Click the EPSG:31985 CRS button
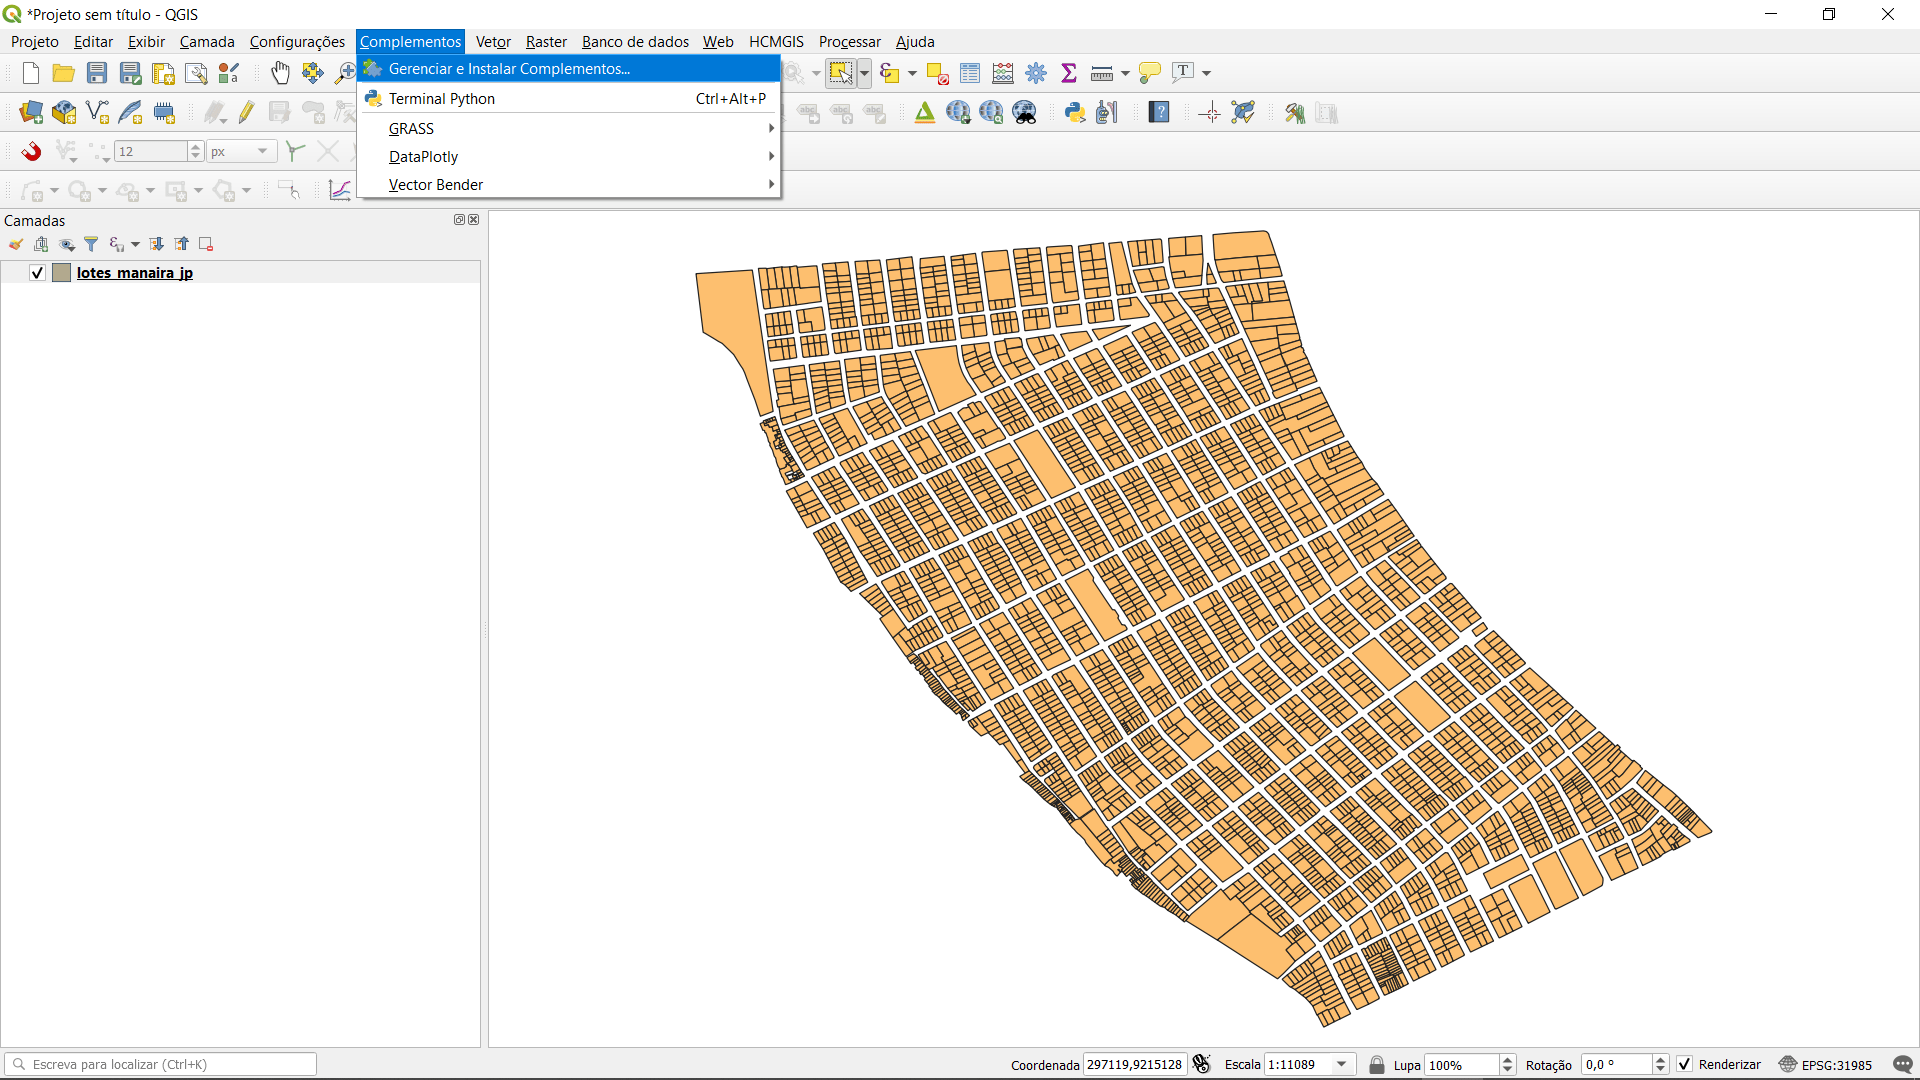Viewport: 1920px width, 1080px height. 1826,1064
